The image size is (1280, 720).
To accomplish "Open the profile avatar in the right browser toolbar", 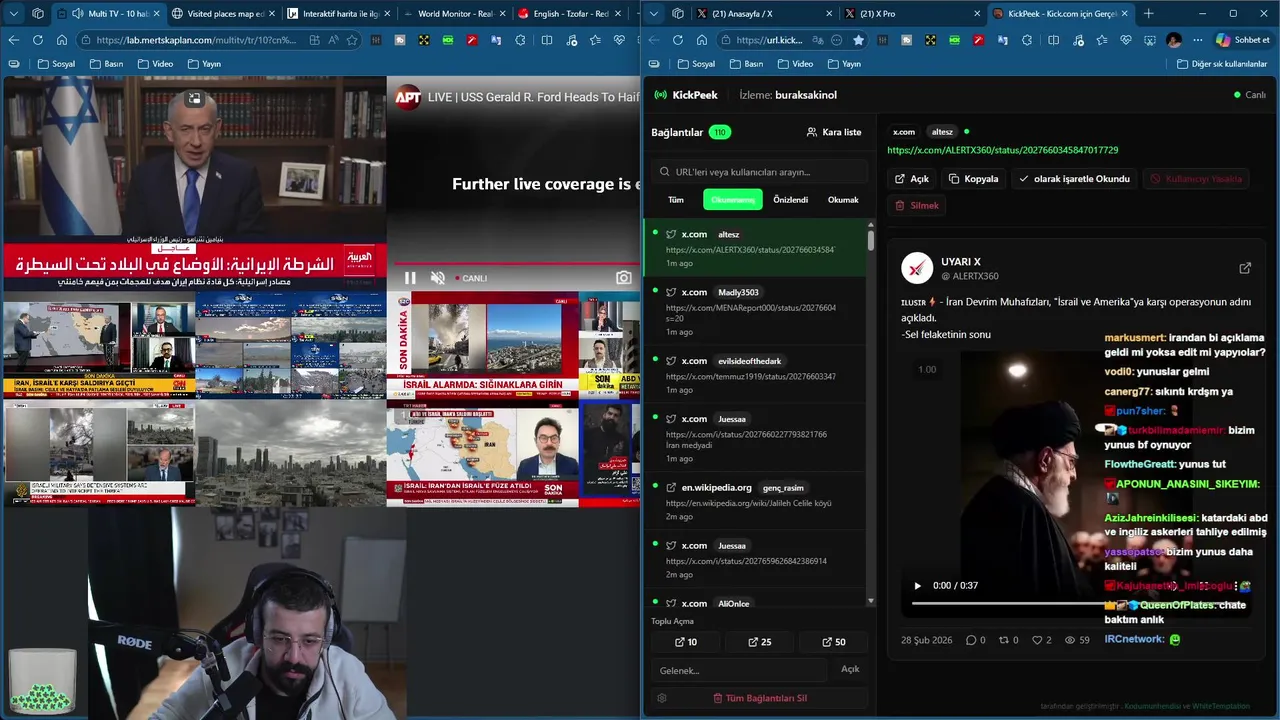I will 1174,40.
